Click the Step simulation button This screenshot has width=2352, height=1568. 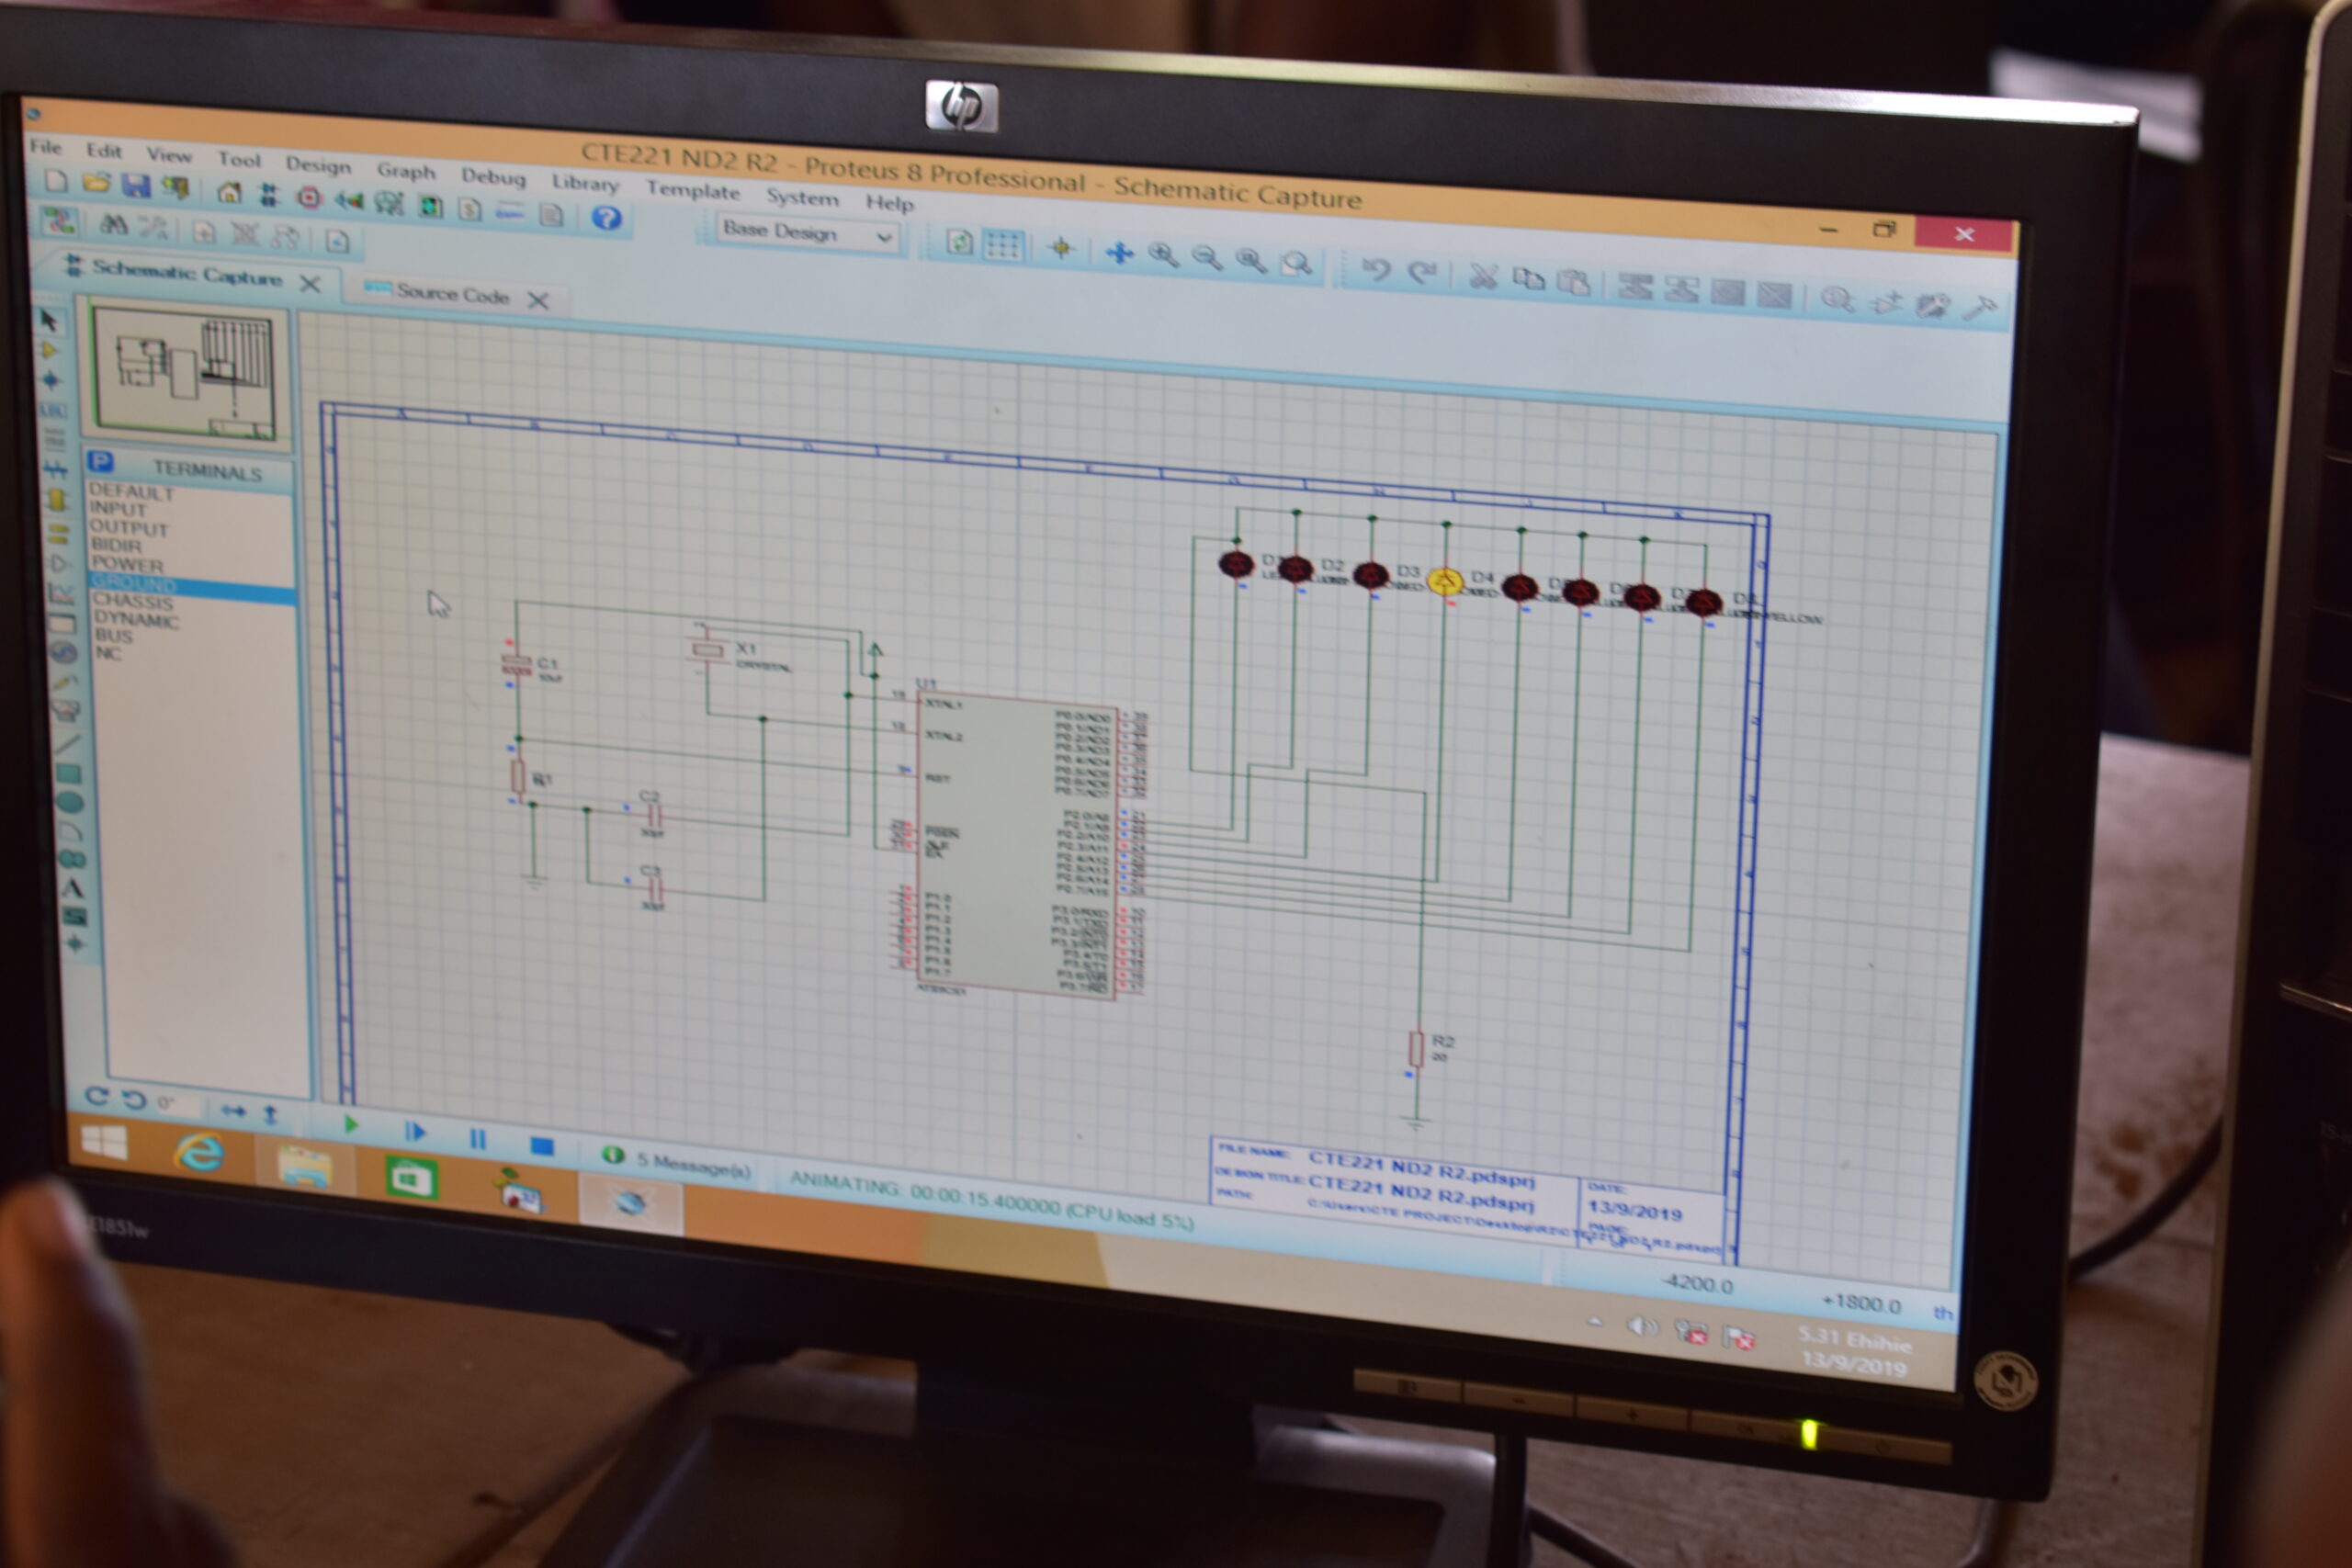click(415, 1132)
